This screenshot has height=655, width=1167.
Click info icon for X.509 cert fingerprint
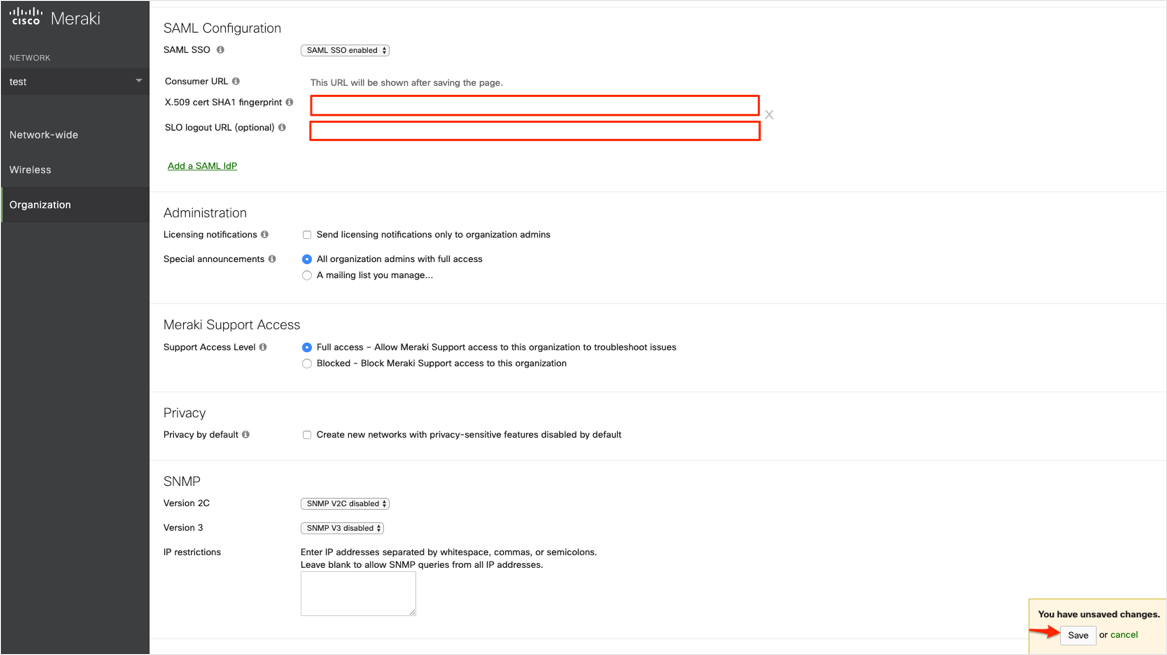[289, 102]
